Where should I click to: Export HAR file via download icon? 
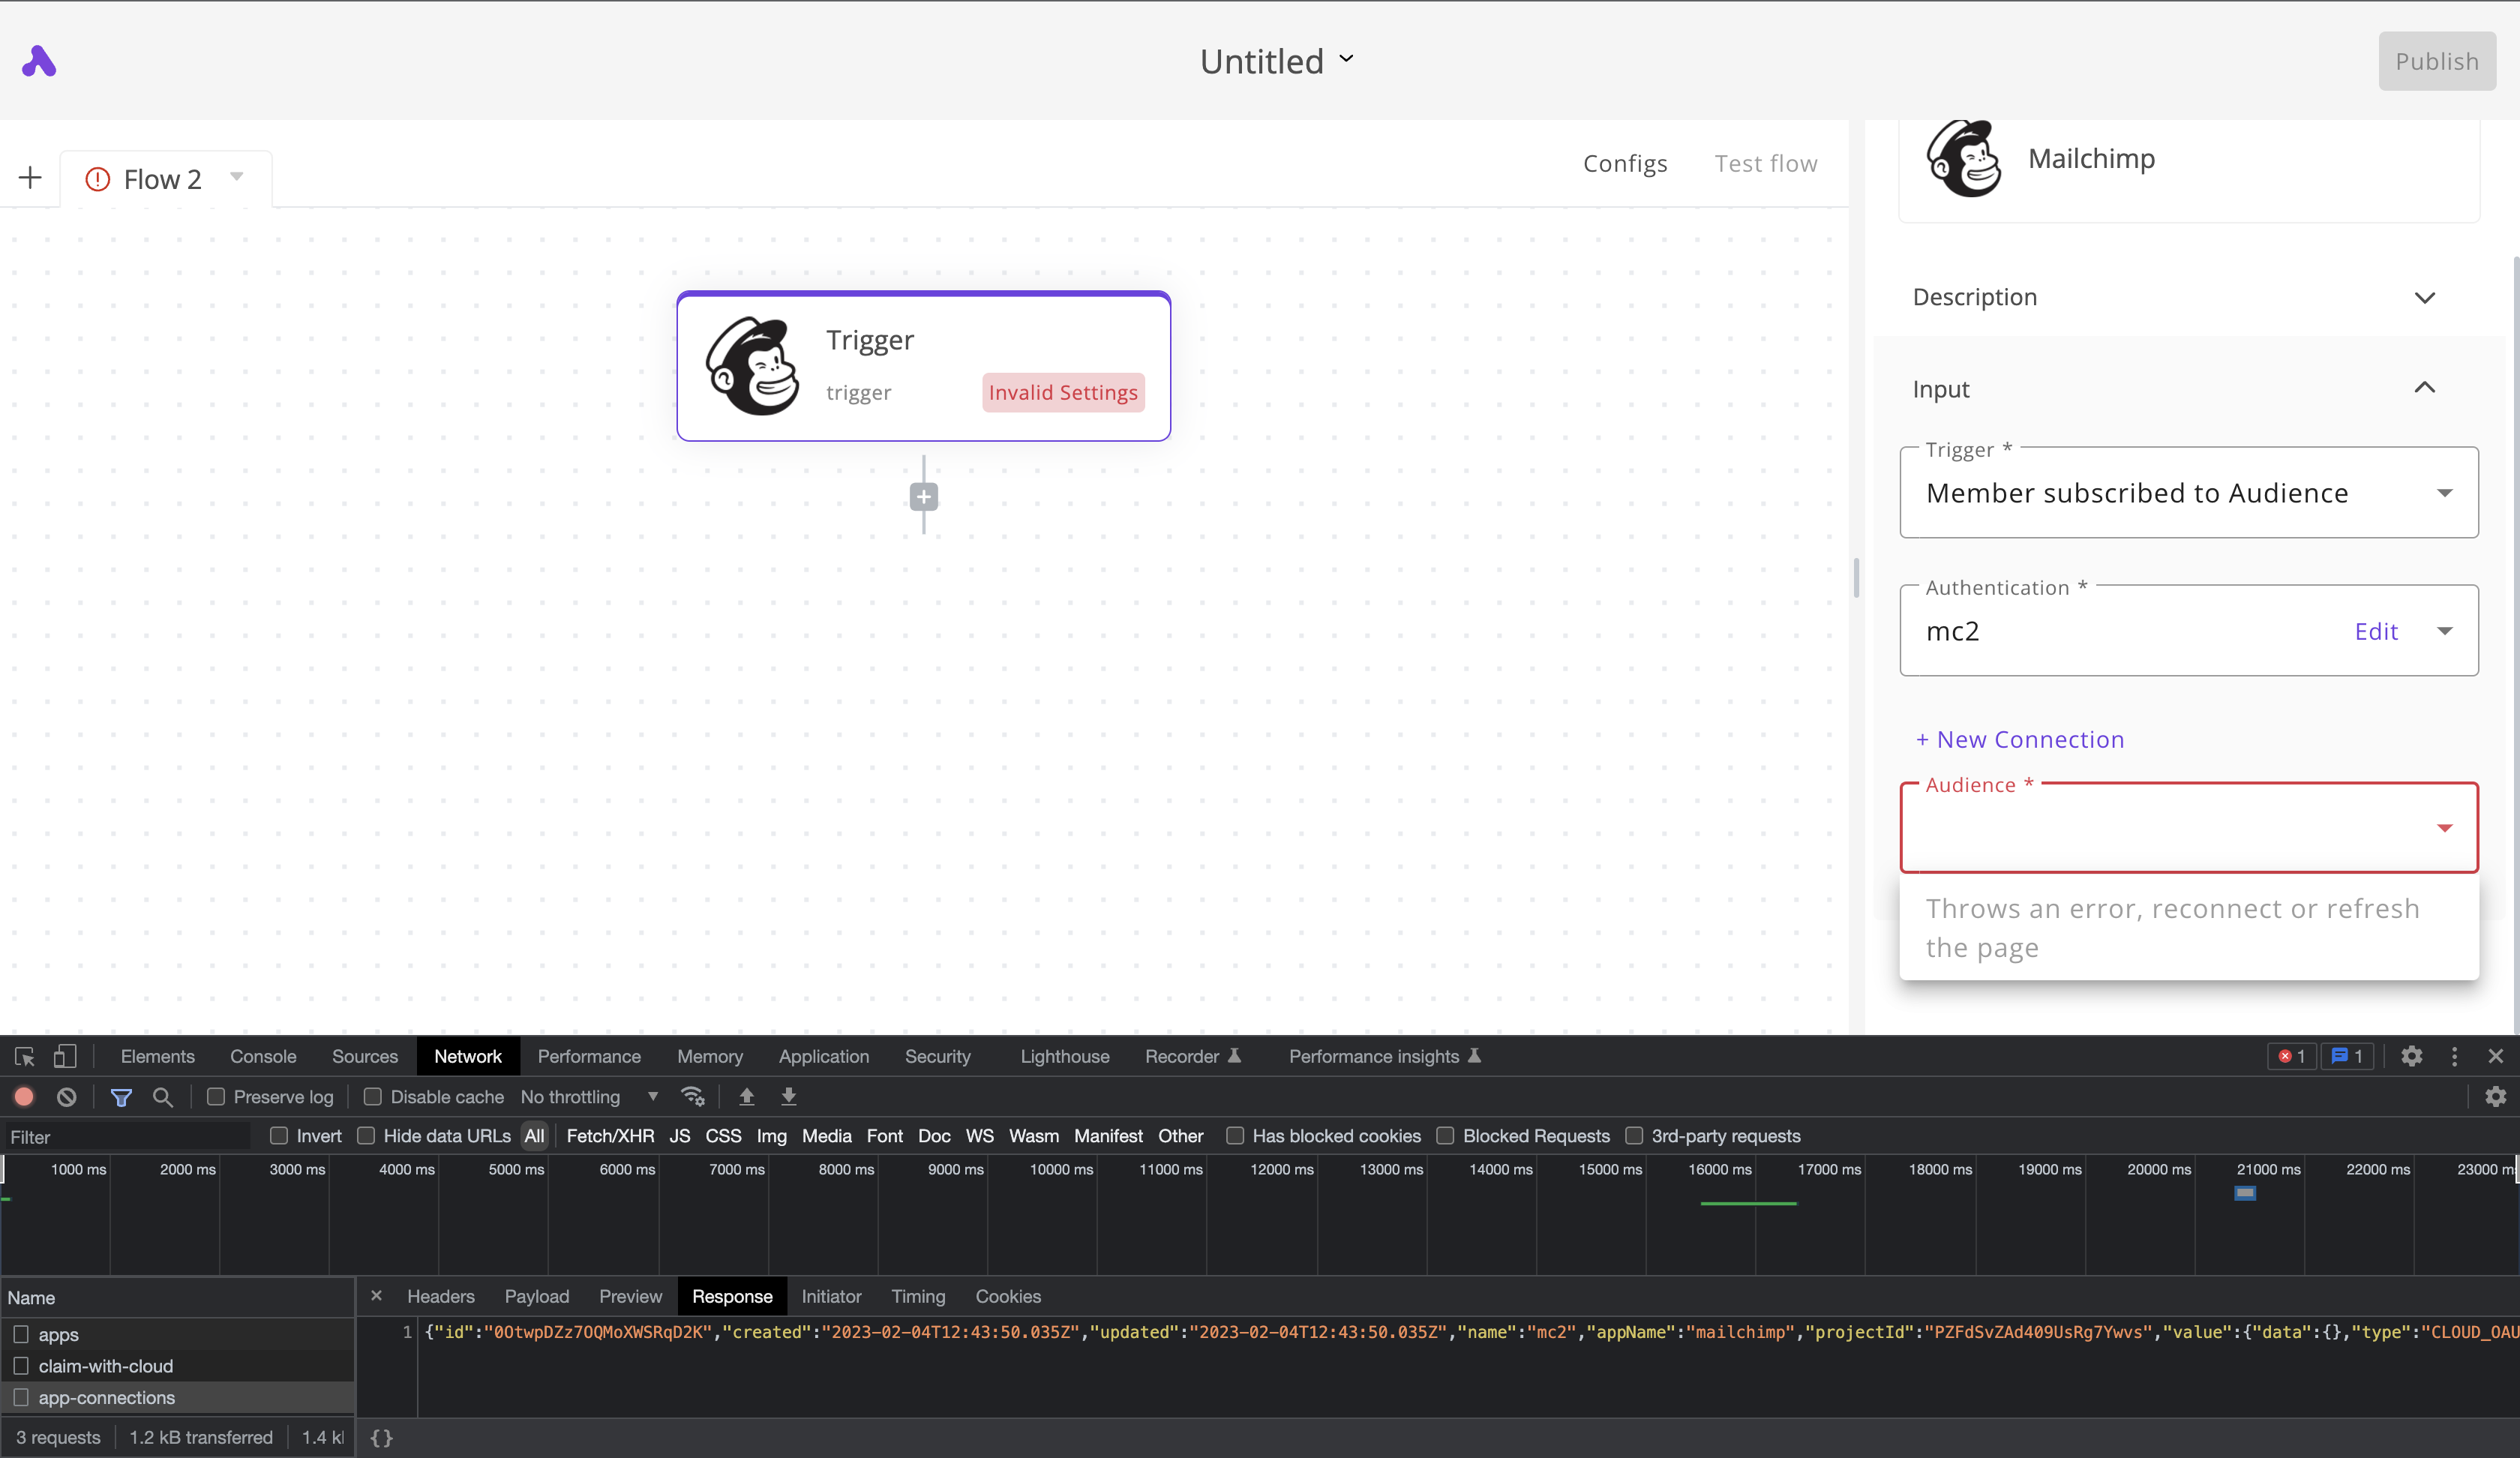pos(788,1096)
